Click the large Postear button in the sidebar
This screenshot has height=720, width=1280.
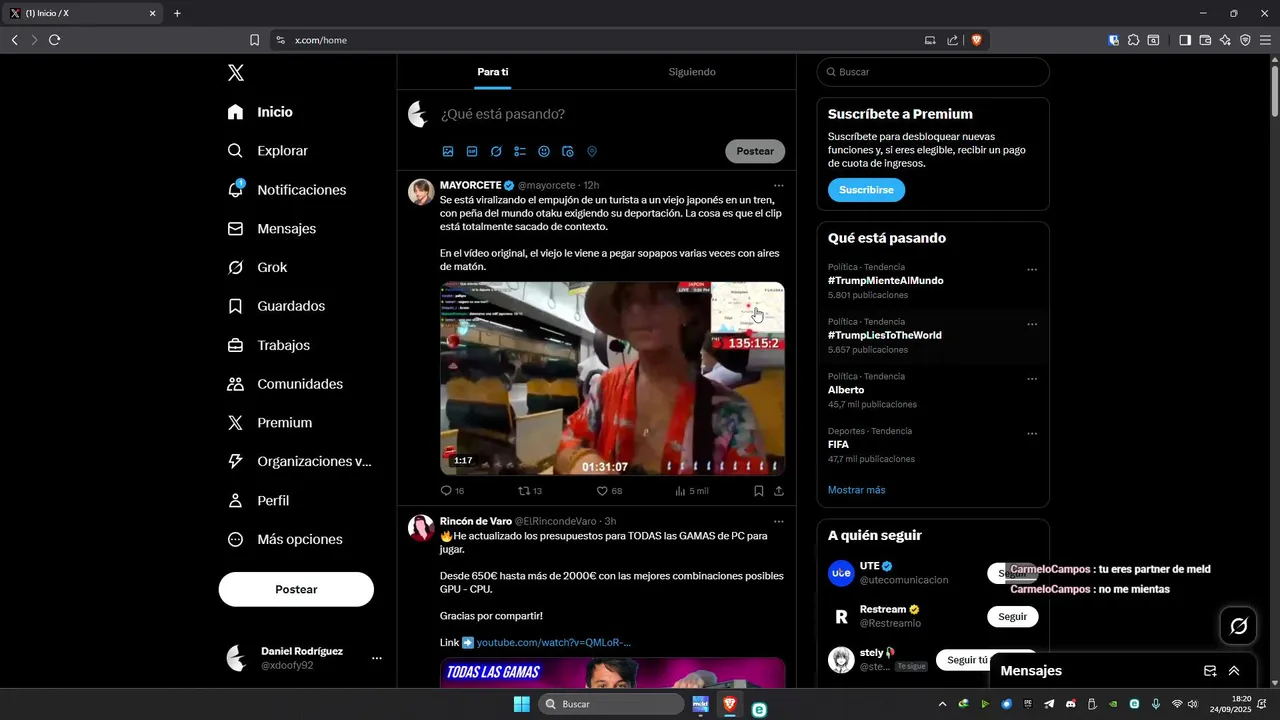[296, 589]
